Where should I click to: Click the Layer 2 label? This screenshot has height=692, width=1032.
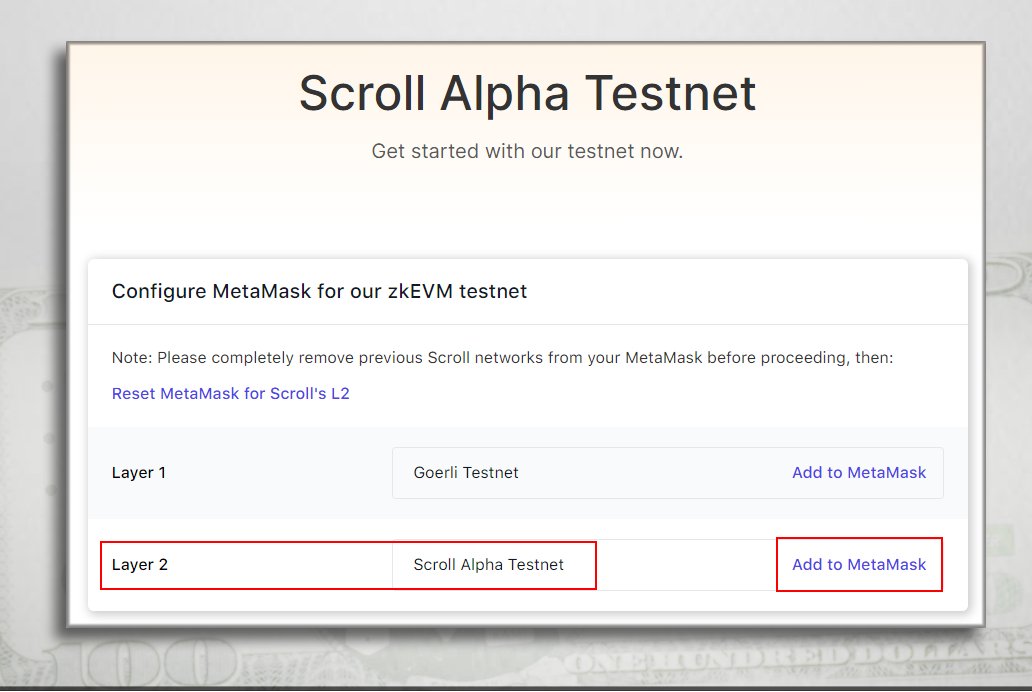coord(140,564)
